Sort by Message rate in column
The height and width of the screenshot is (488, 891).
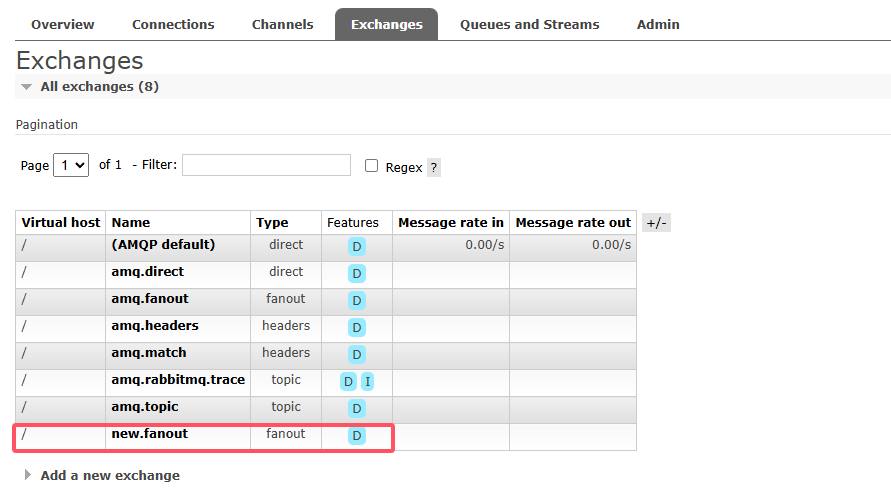coord(451,223)
